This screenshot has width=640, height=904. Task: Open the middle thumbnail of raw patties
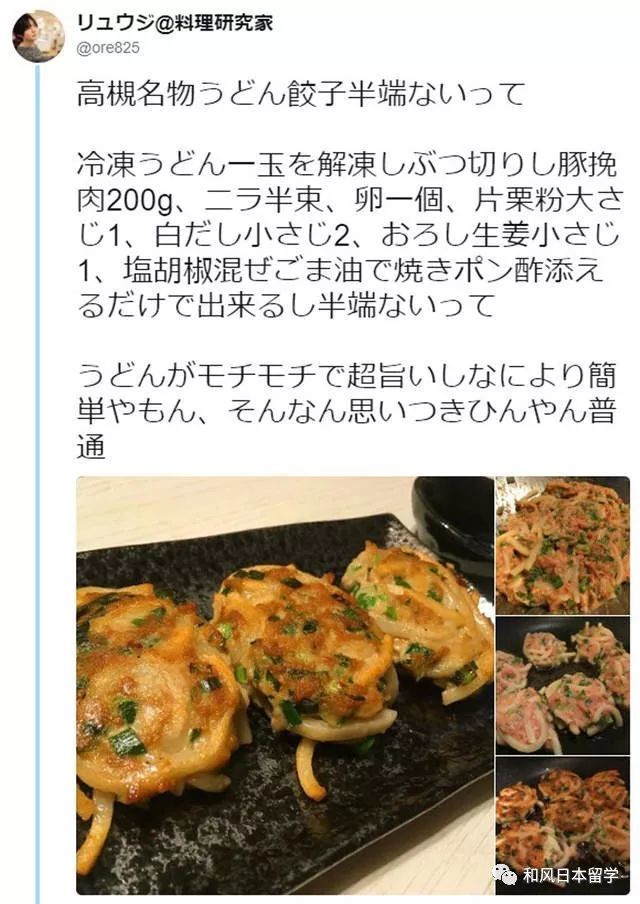[x=563, y=685]
